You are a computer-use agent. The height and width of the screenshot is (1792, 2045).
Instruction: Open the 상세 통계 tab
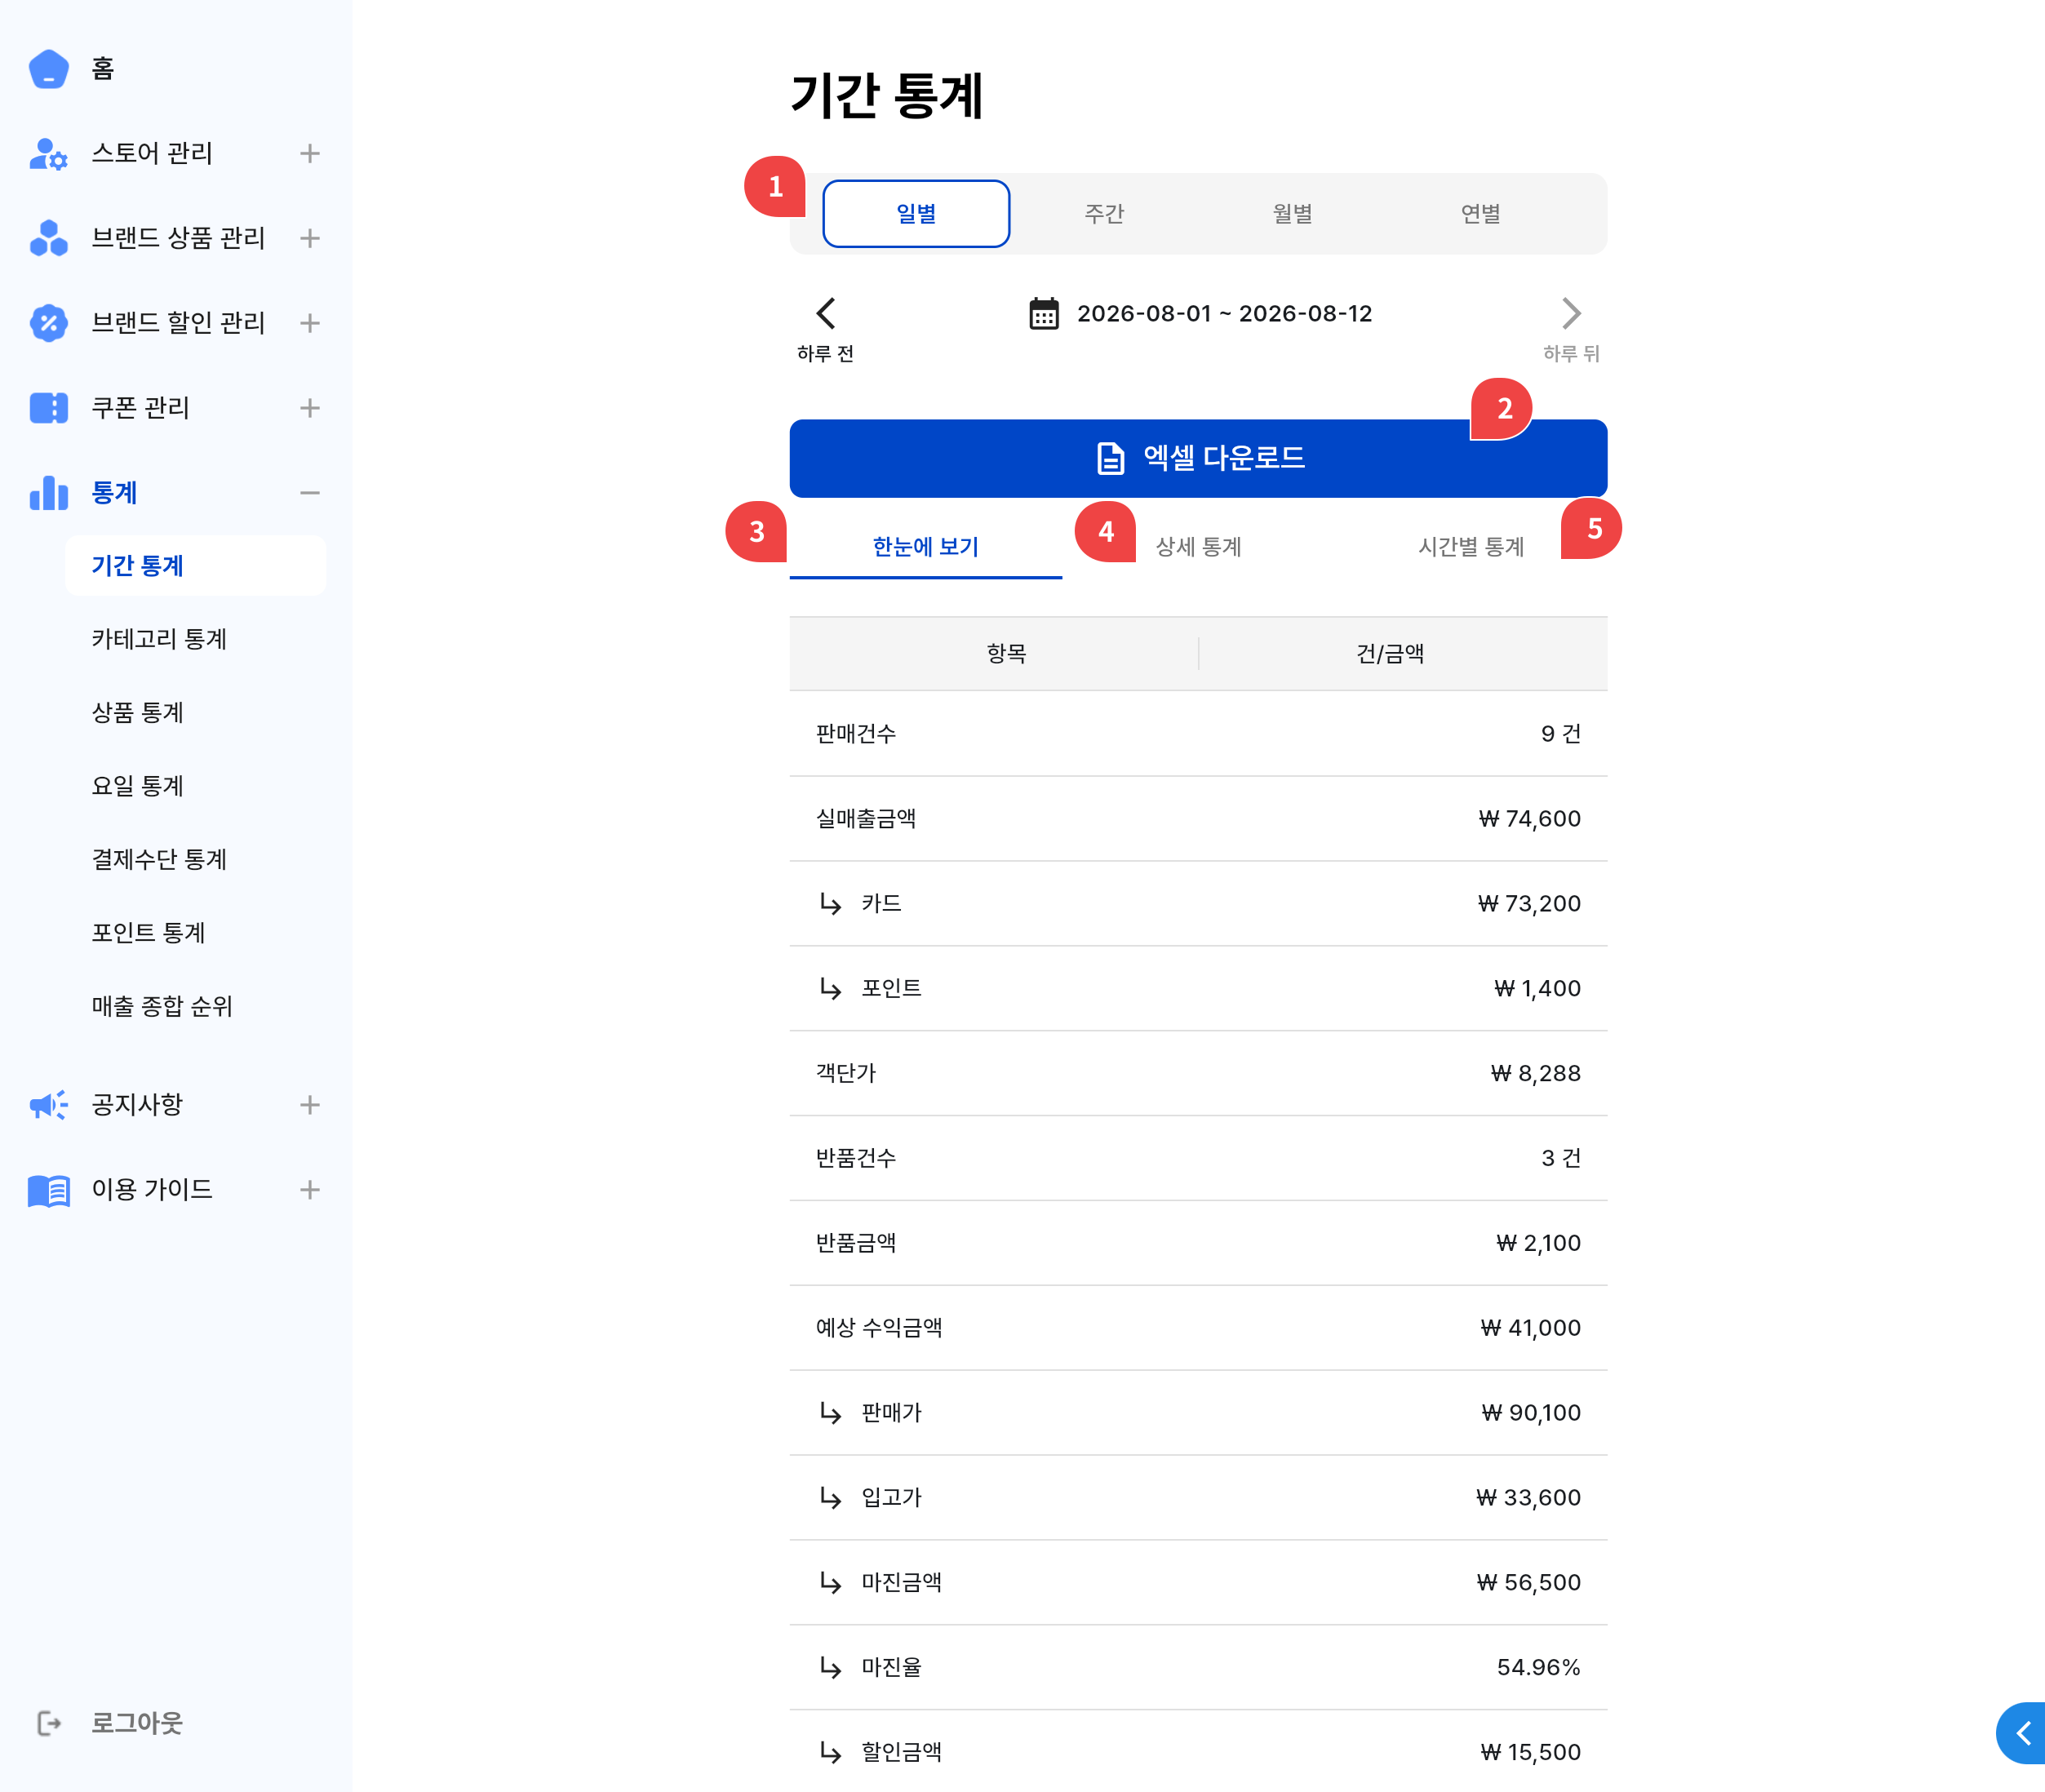point(1198,547)
